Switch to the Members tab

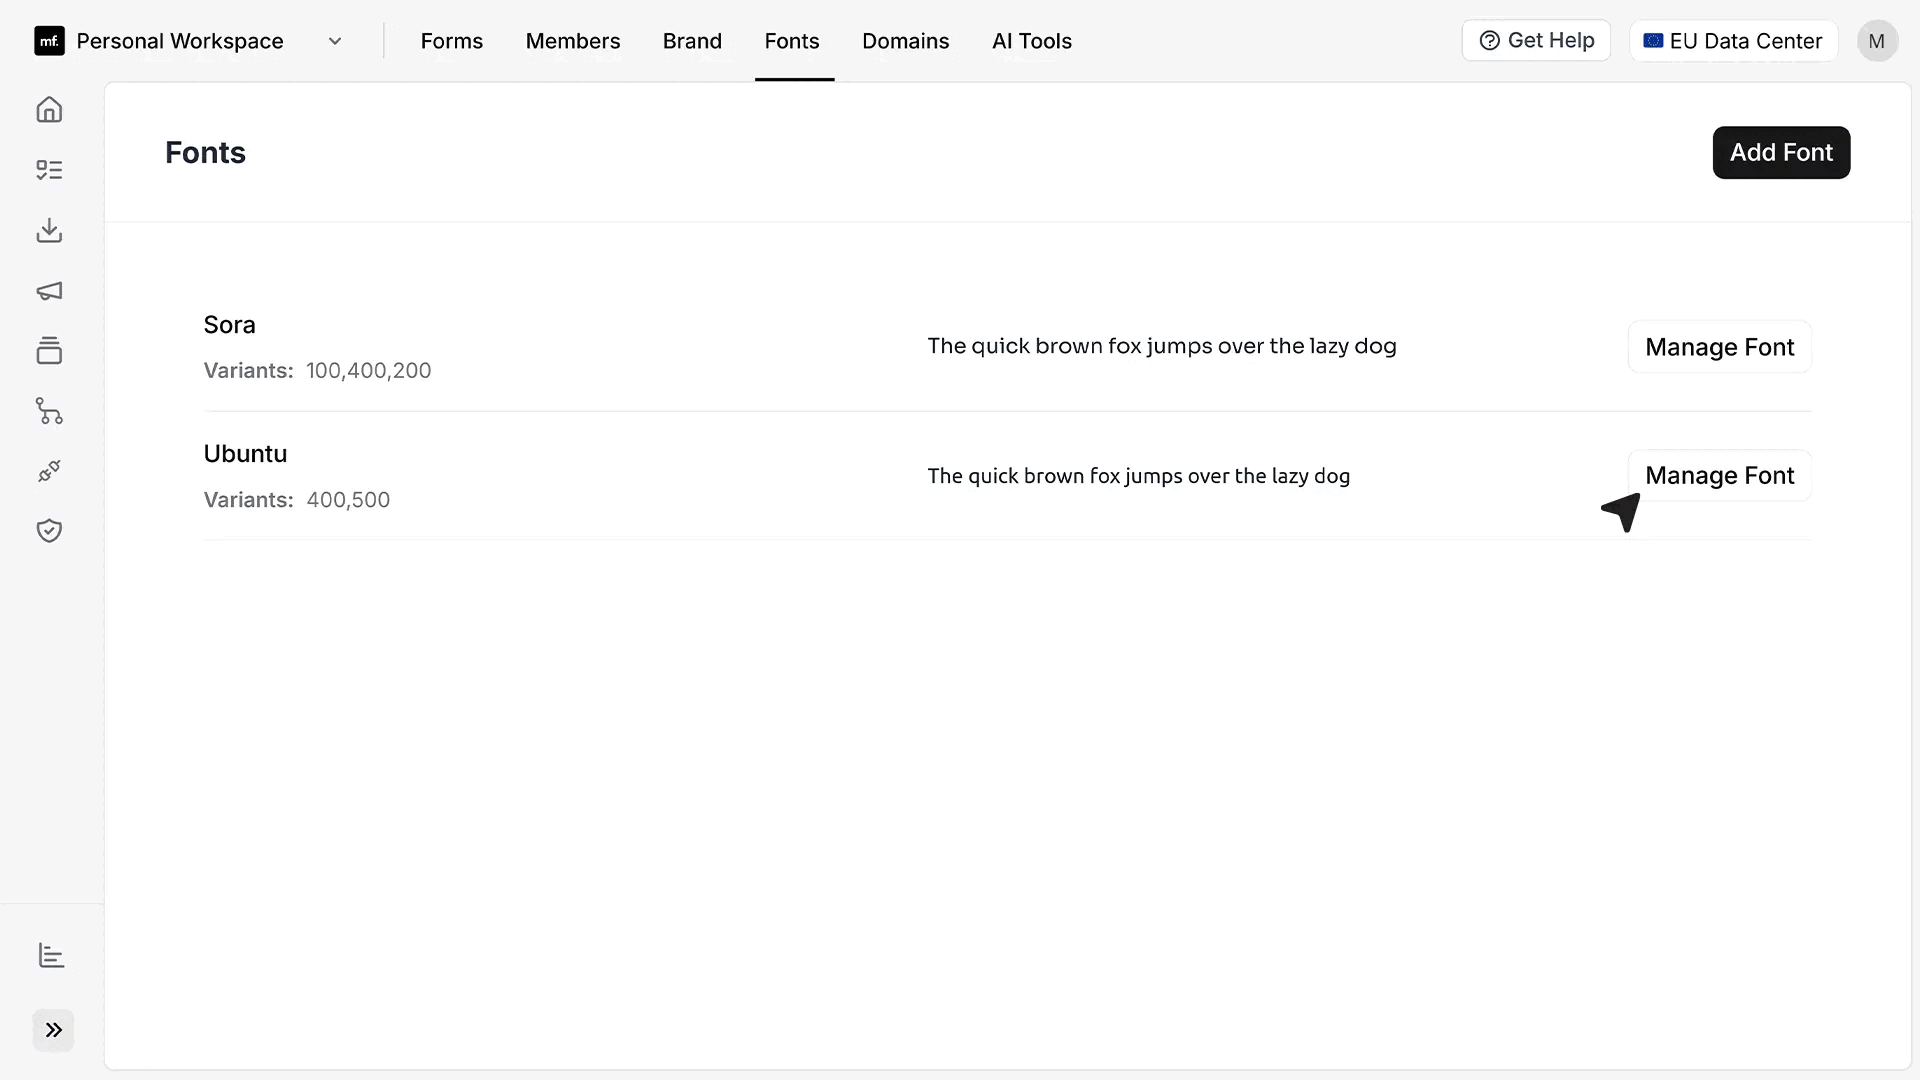(x=573, y=41)
